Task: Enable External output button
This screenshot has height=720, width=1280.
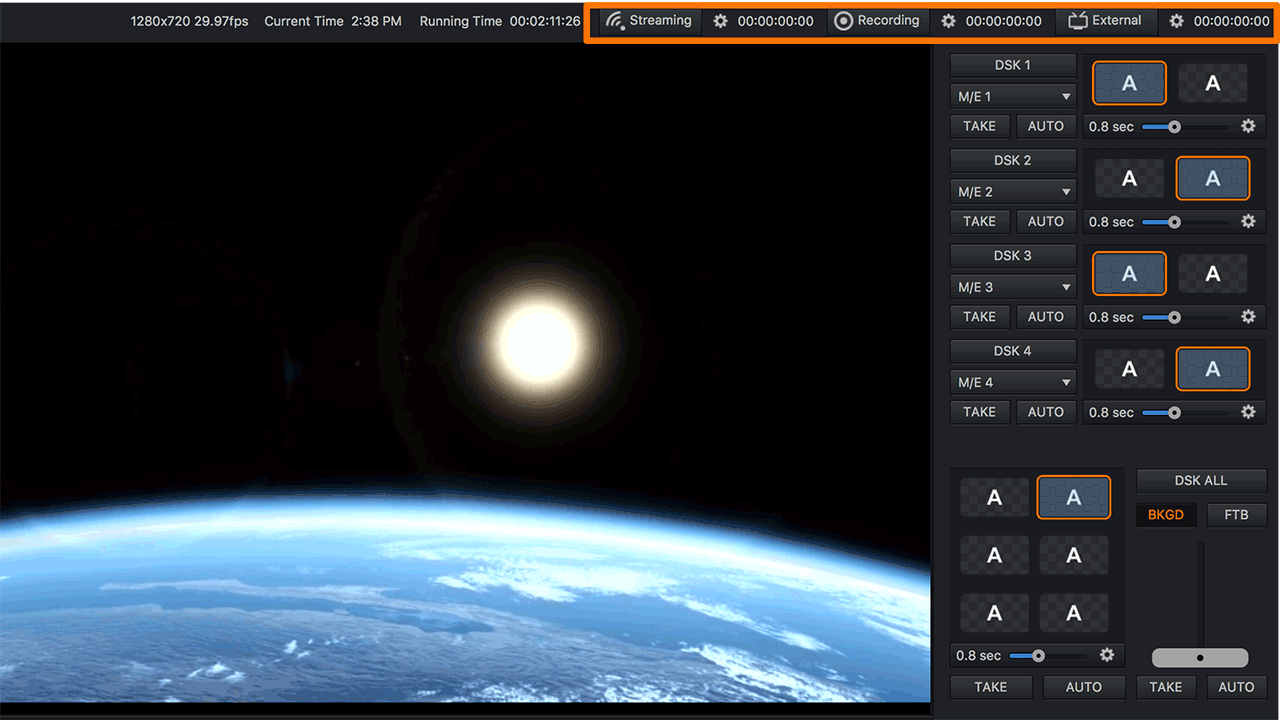Action: [x=1106, y=21]
